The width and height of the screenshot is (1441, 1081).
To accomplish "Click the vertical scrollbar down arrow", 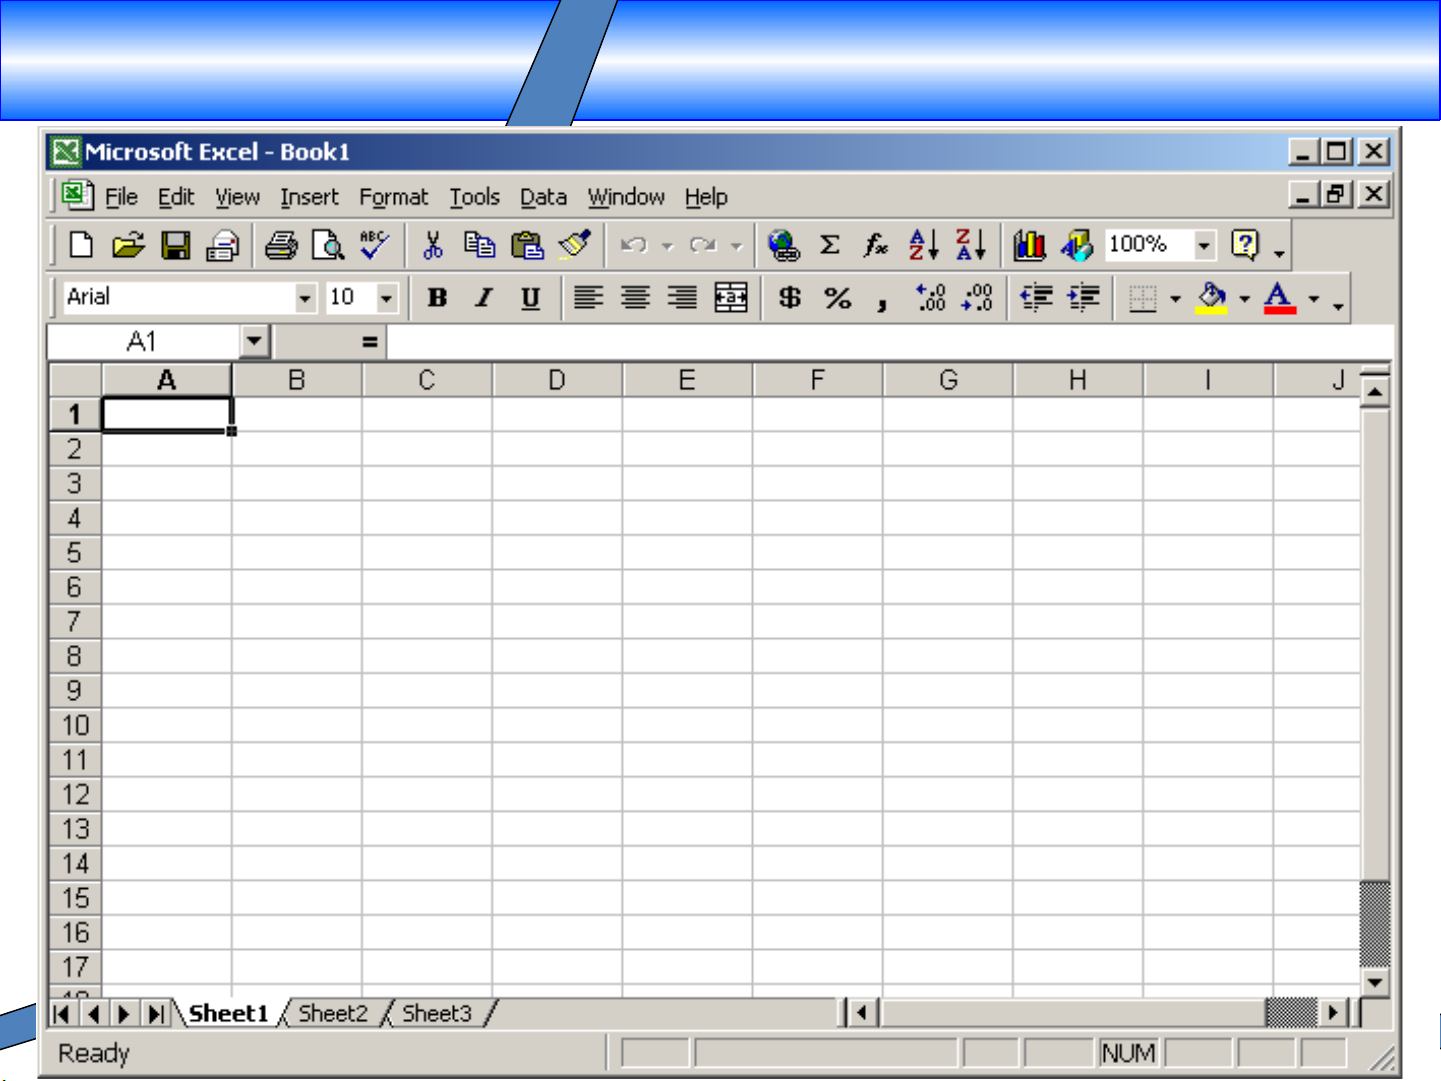I will 1375,982.
